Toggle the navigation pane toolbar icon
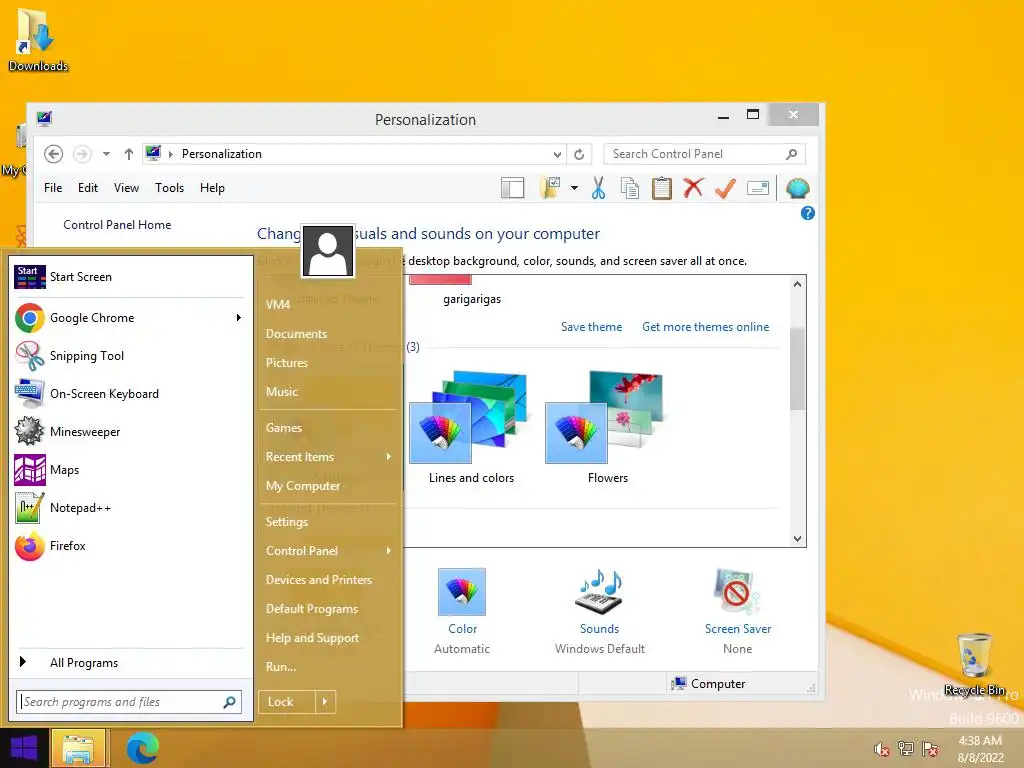Screen dimensions: 1024x768 (513, 188)
